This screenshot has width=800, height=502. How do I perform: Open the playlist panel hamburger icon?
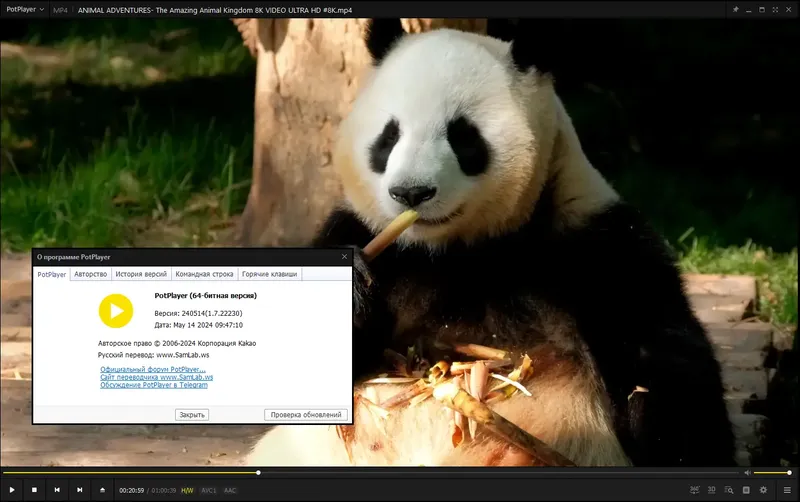pos(787,490)
